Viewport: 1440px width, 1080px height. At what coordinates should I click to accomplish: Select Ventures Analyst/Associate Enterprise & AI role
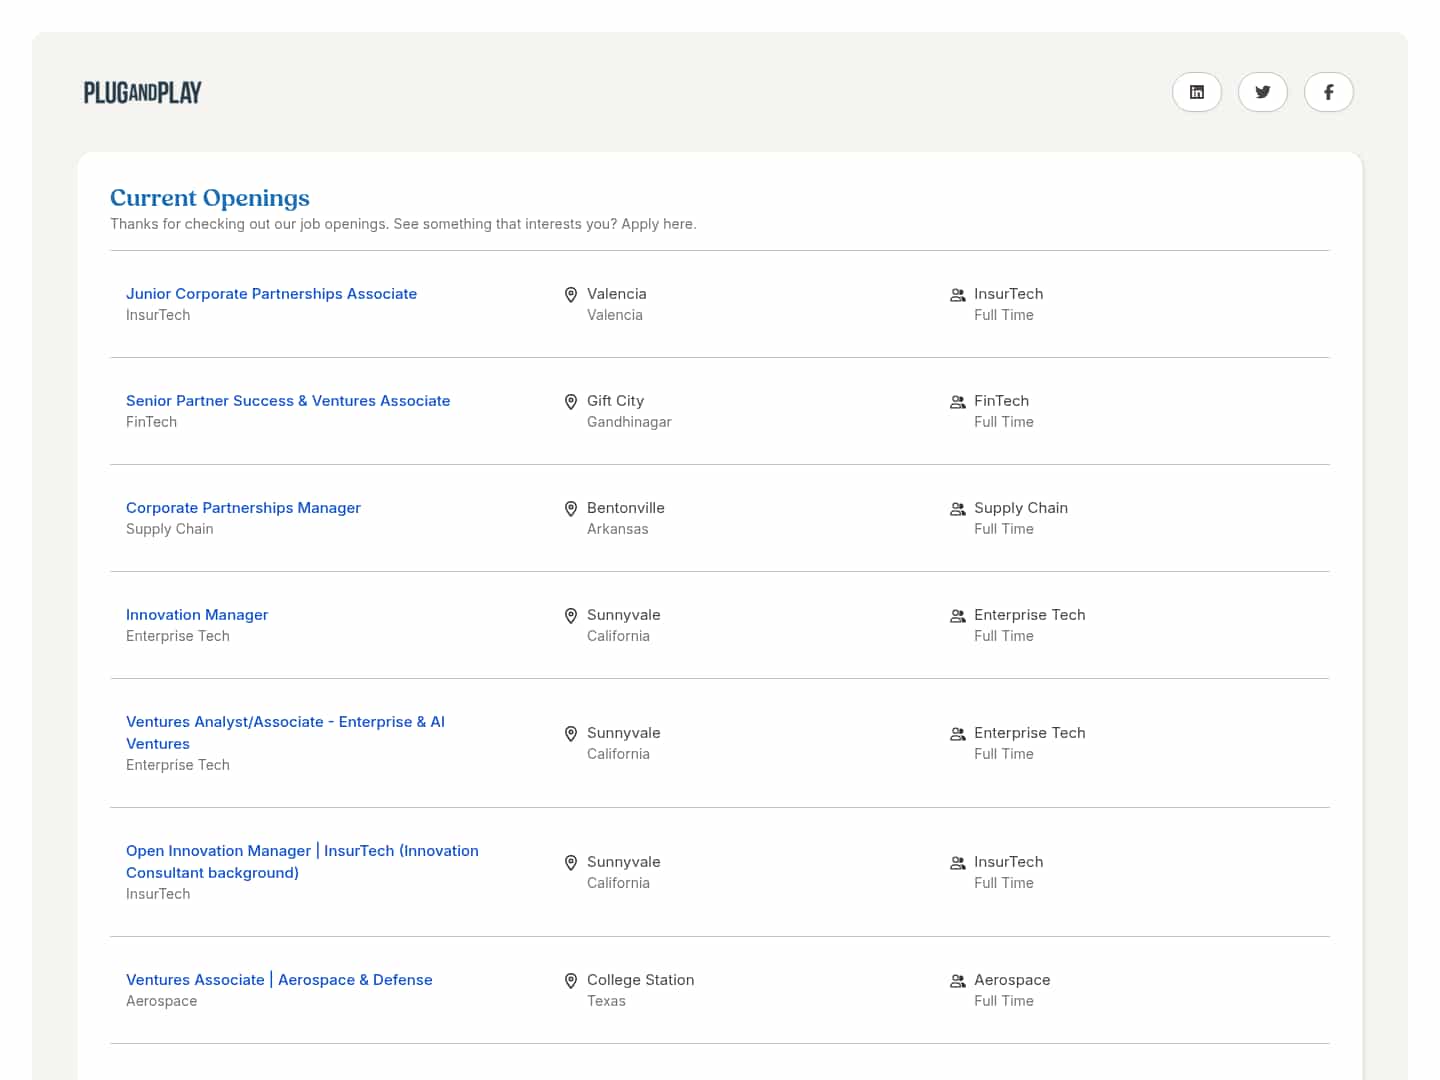285,722
